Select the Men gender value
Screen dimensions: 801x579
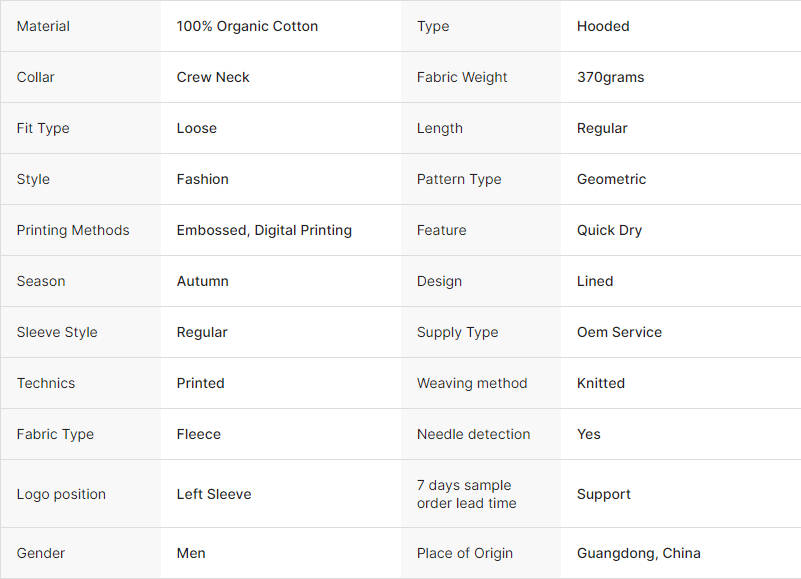coord(191,553)
